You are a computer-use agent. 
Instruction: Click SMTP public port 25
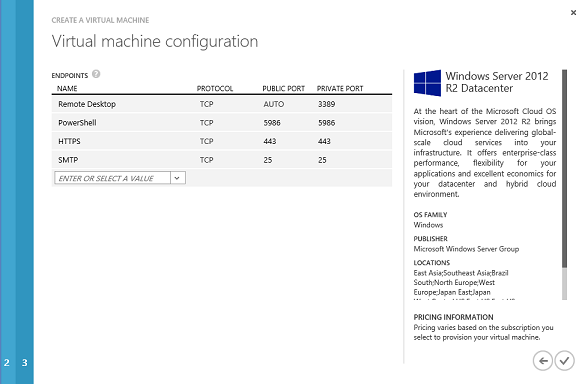coord(268,160)
